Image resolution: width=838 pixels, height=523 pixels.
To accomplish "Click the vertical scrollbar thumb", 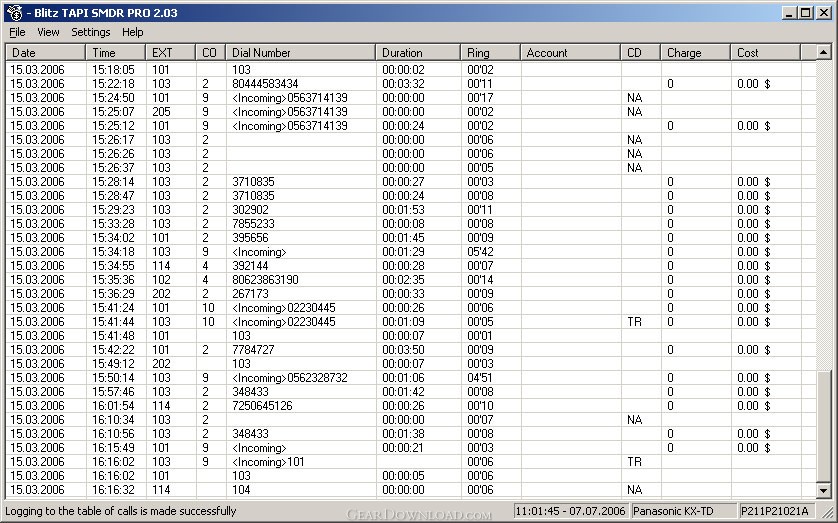I will click(824, 426).
